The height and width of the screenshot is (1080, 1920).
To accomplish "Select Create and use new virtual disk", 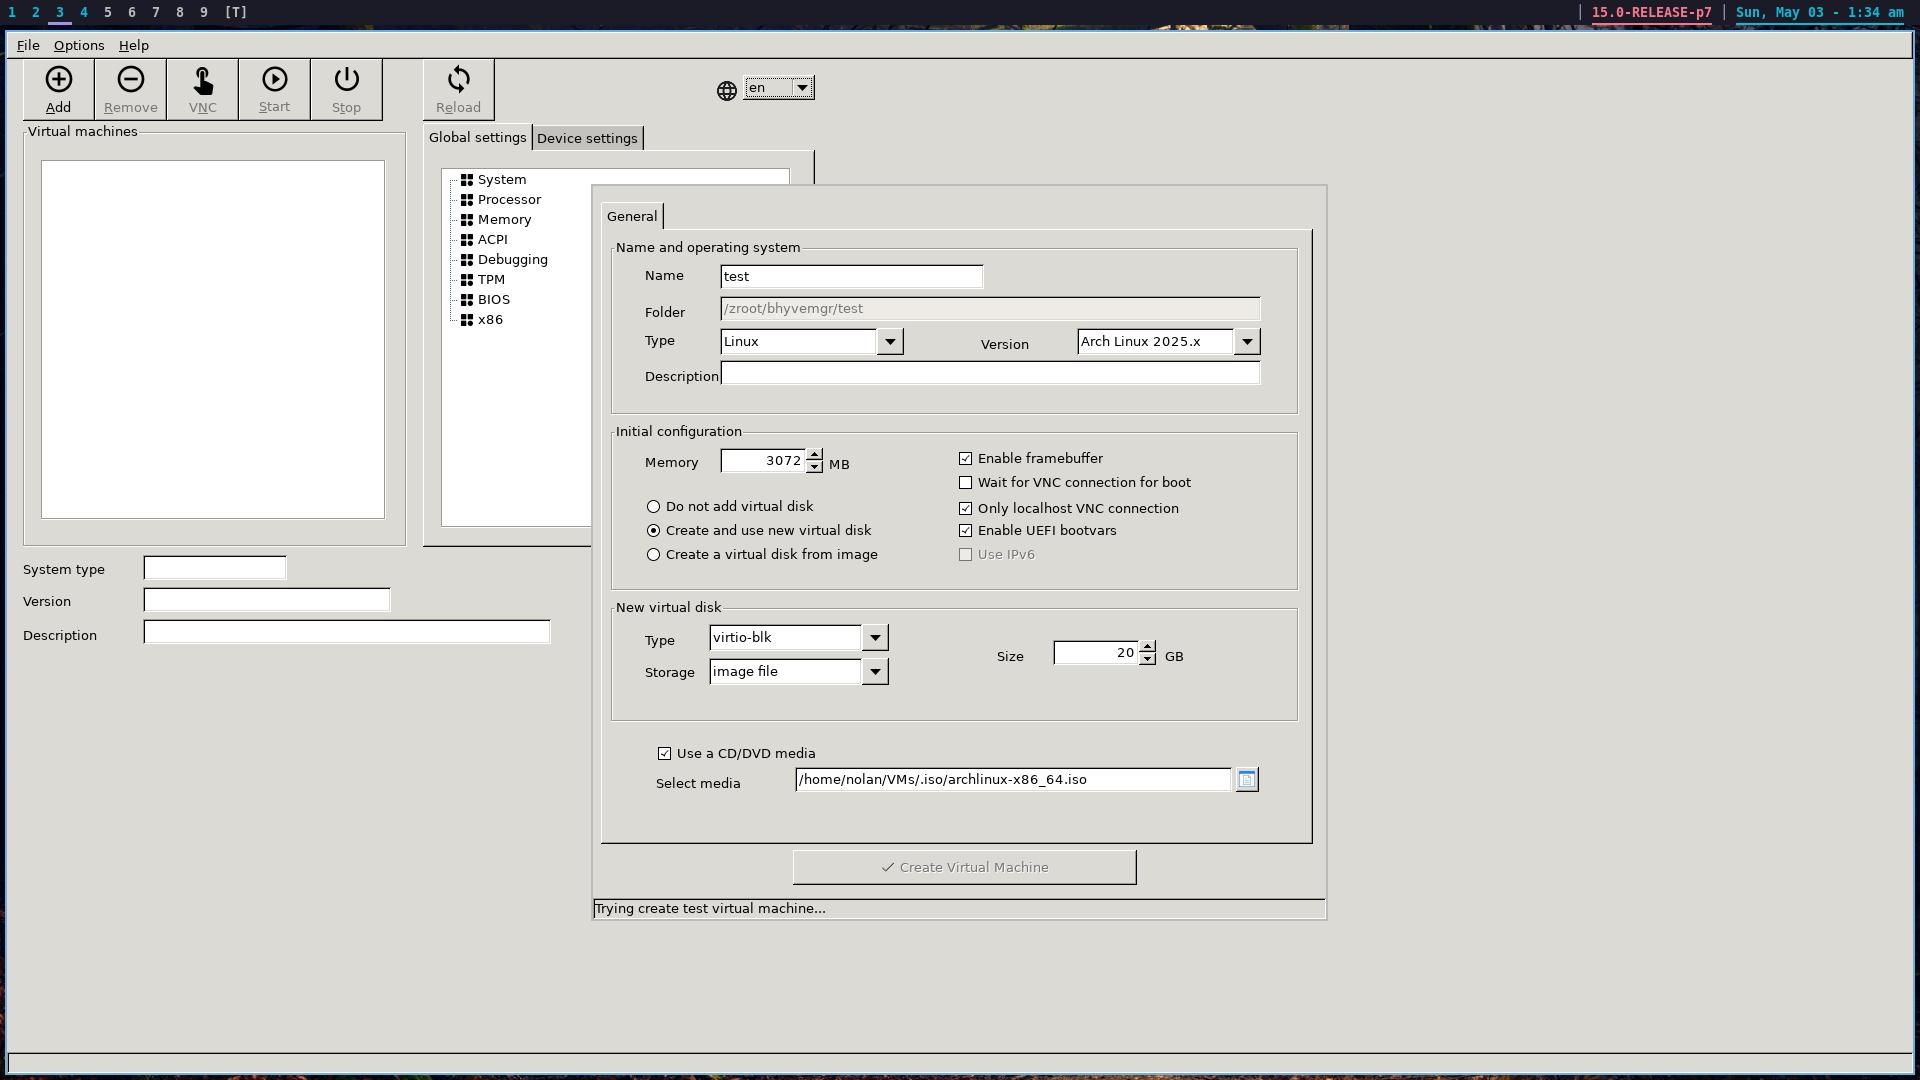I will click(x=653, y=531).
